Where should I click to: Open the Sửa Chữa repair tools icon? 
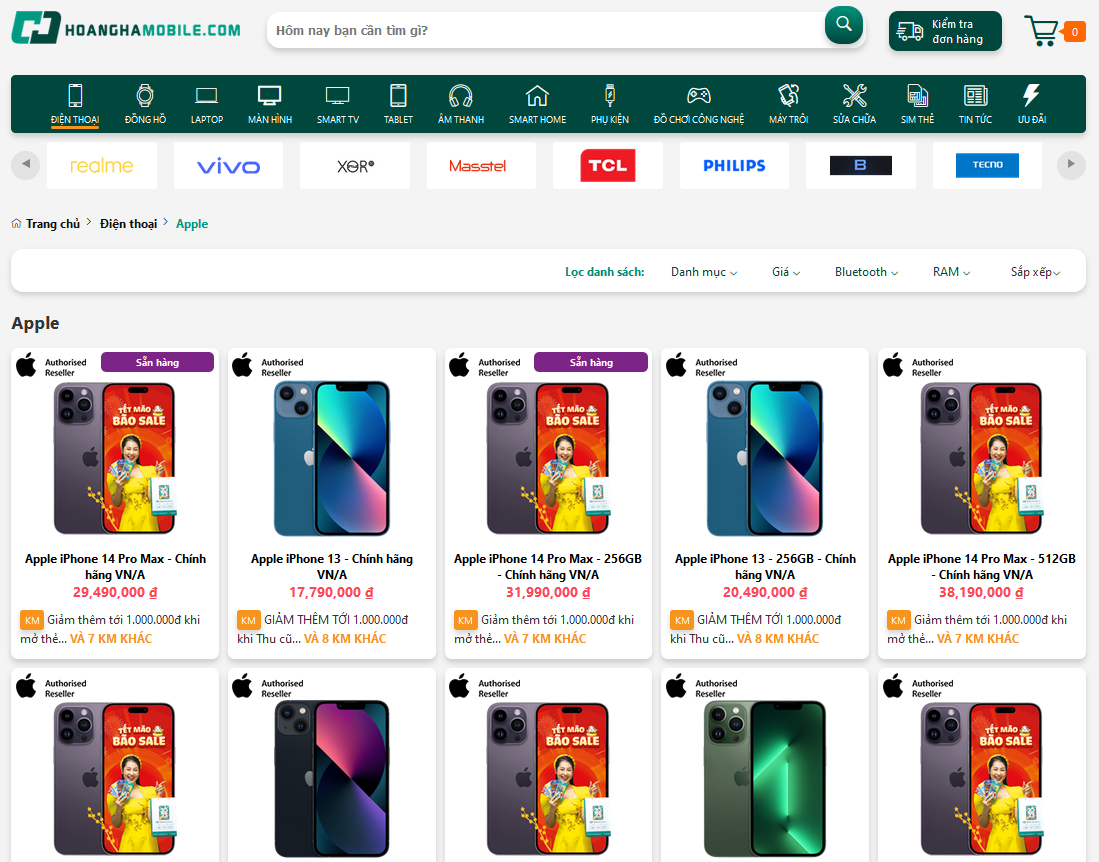(x=854, y=96)
